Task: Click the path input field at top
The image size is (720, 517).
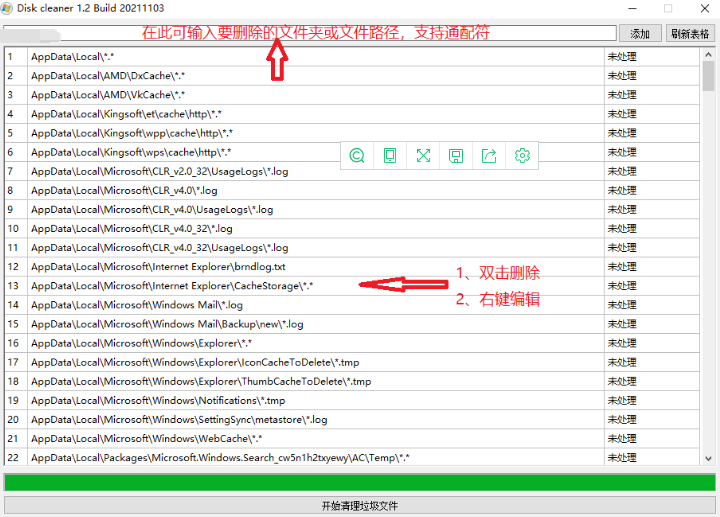Action: pos(309,33)
